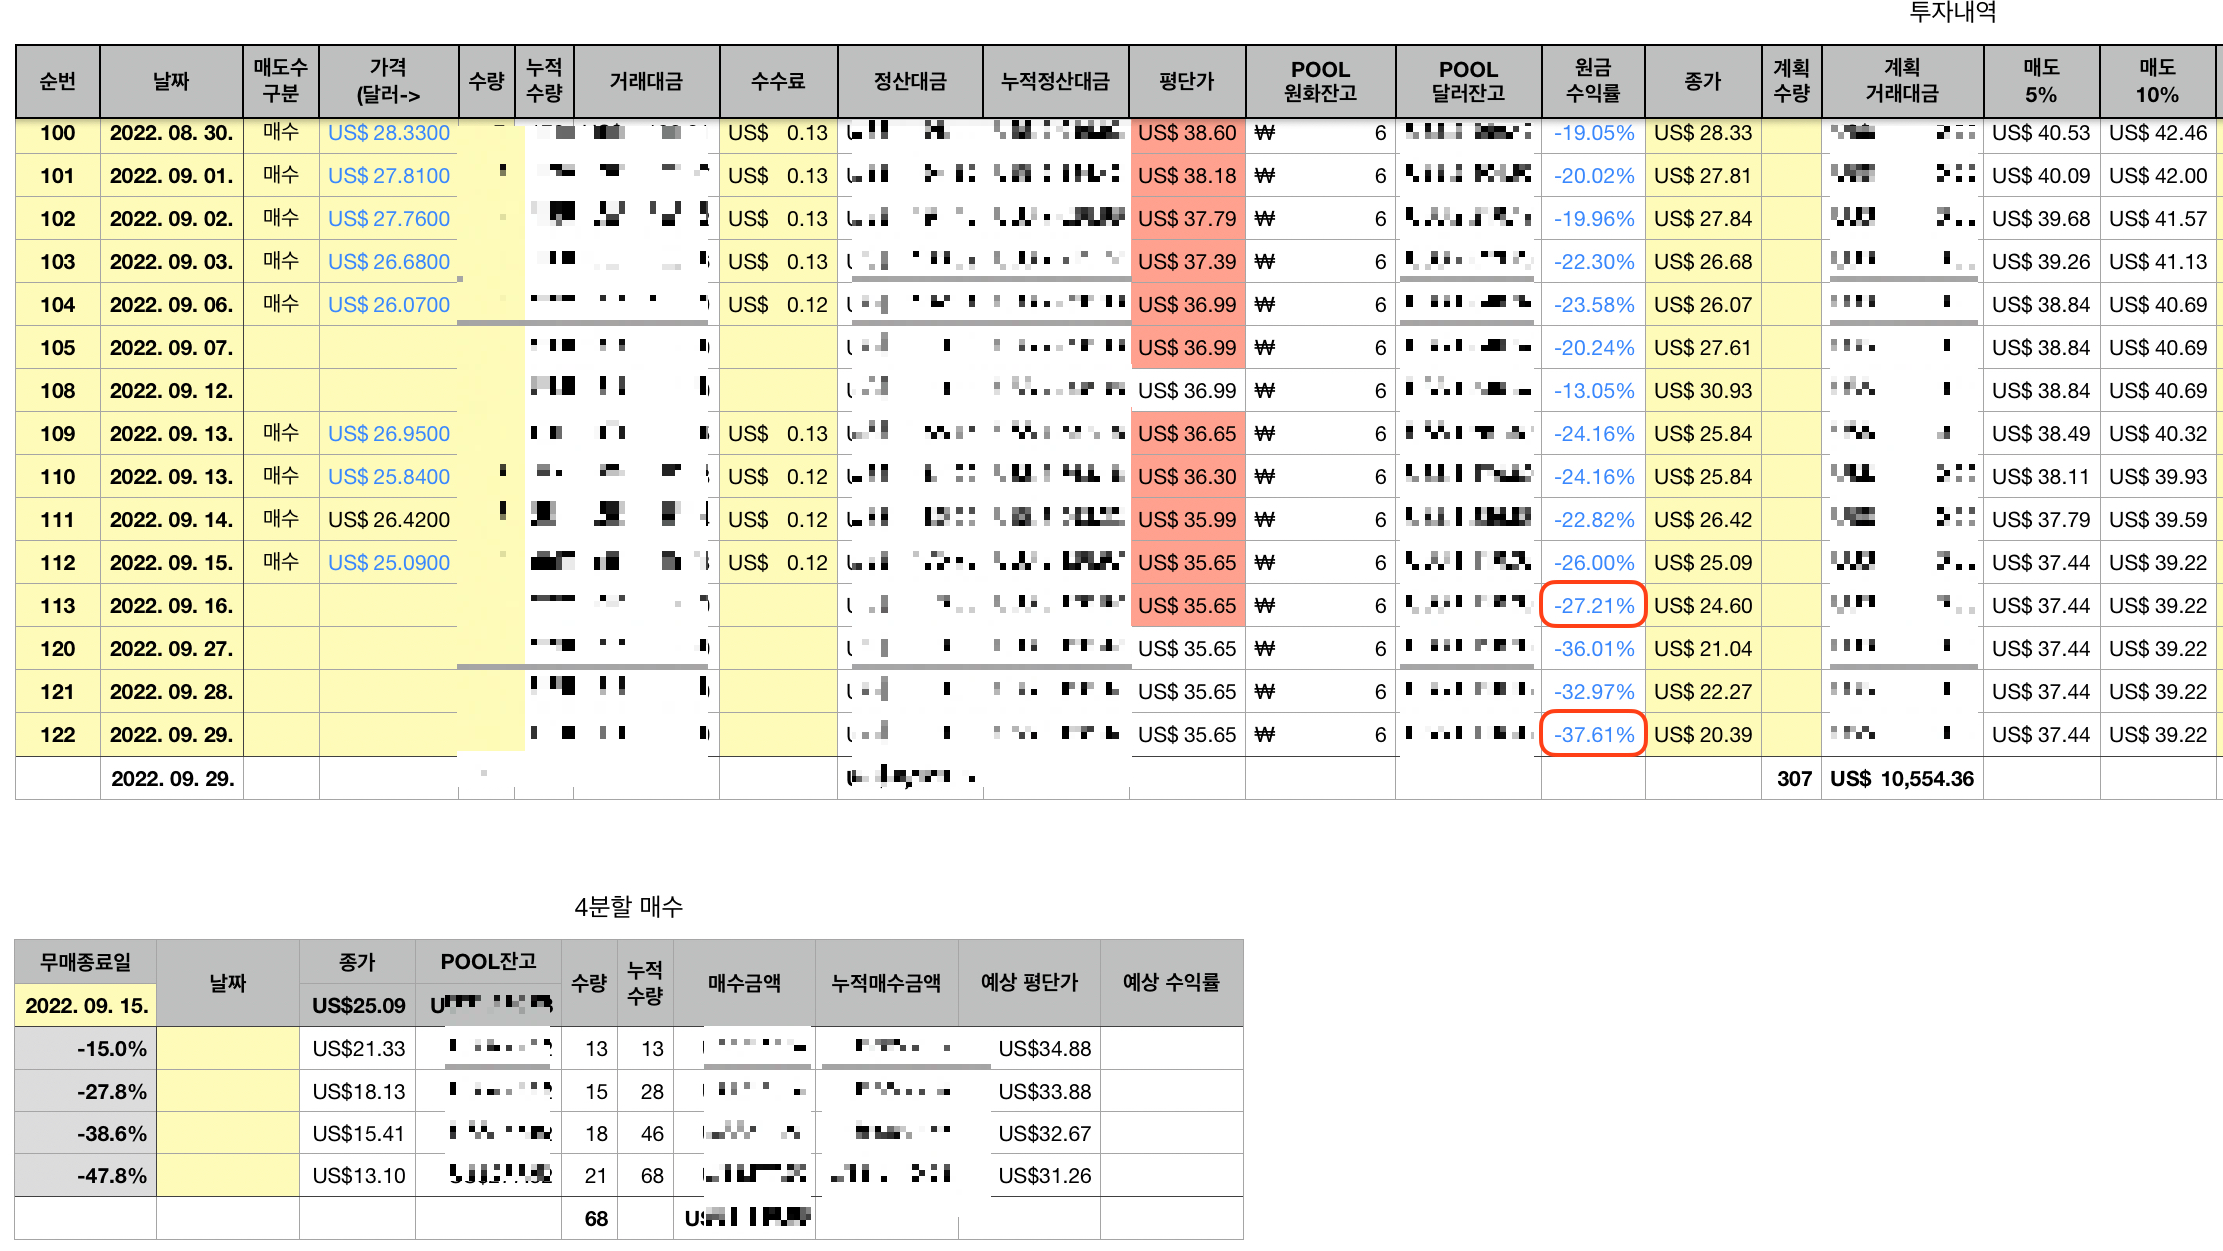The width and height of the screenshot is (2223, 1251).
Task: Select price link US$ 25.0900
Action: (x=388, y=563)
